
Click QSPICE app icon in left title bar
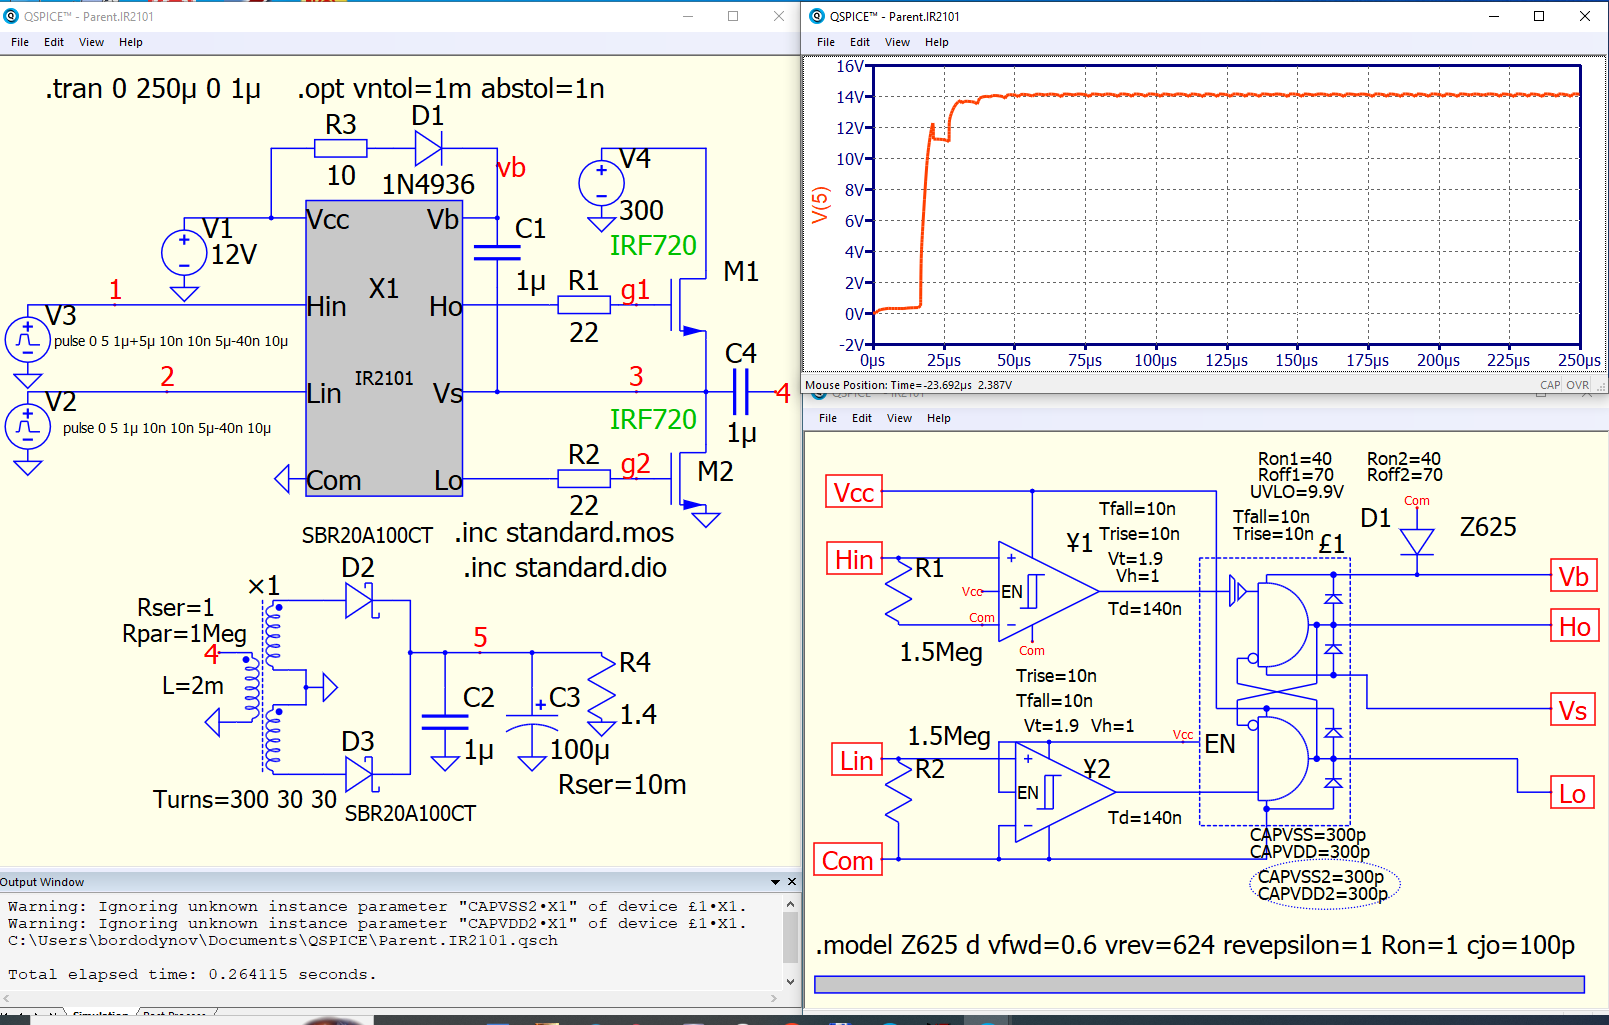point(12,16)
